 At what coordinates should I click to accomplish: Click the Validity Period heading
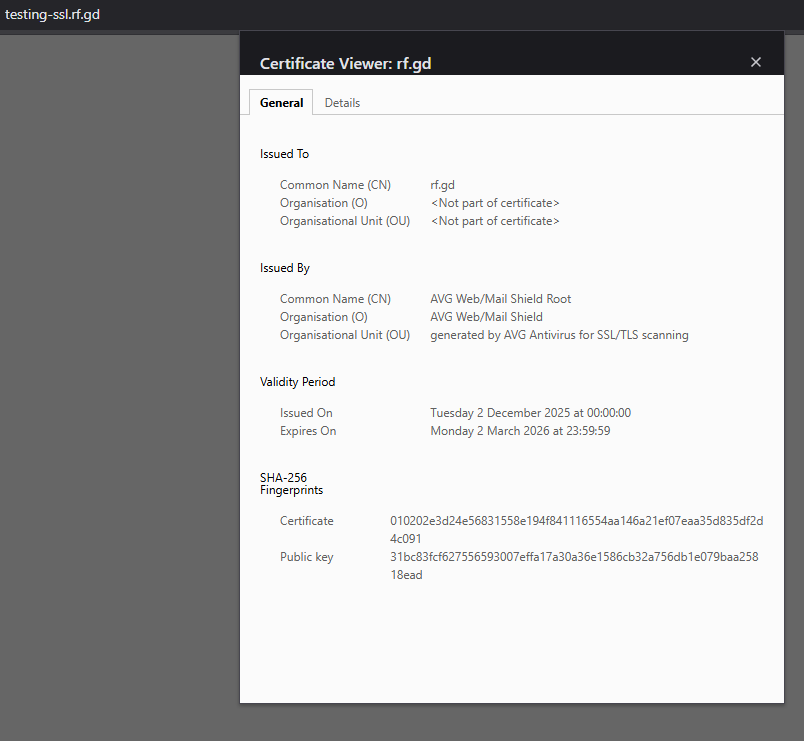tap(297, 382)
